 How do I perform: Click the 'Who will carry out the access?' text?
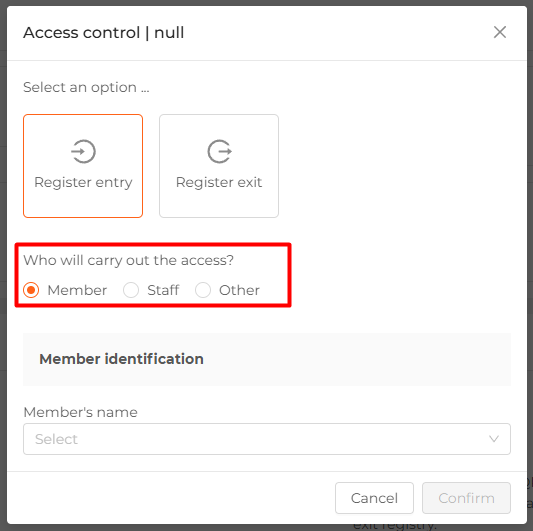128,260
